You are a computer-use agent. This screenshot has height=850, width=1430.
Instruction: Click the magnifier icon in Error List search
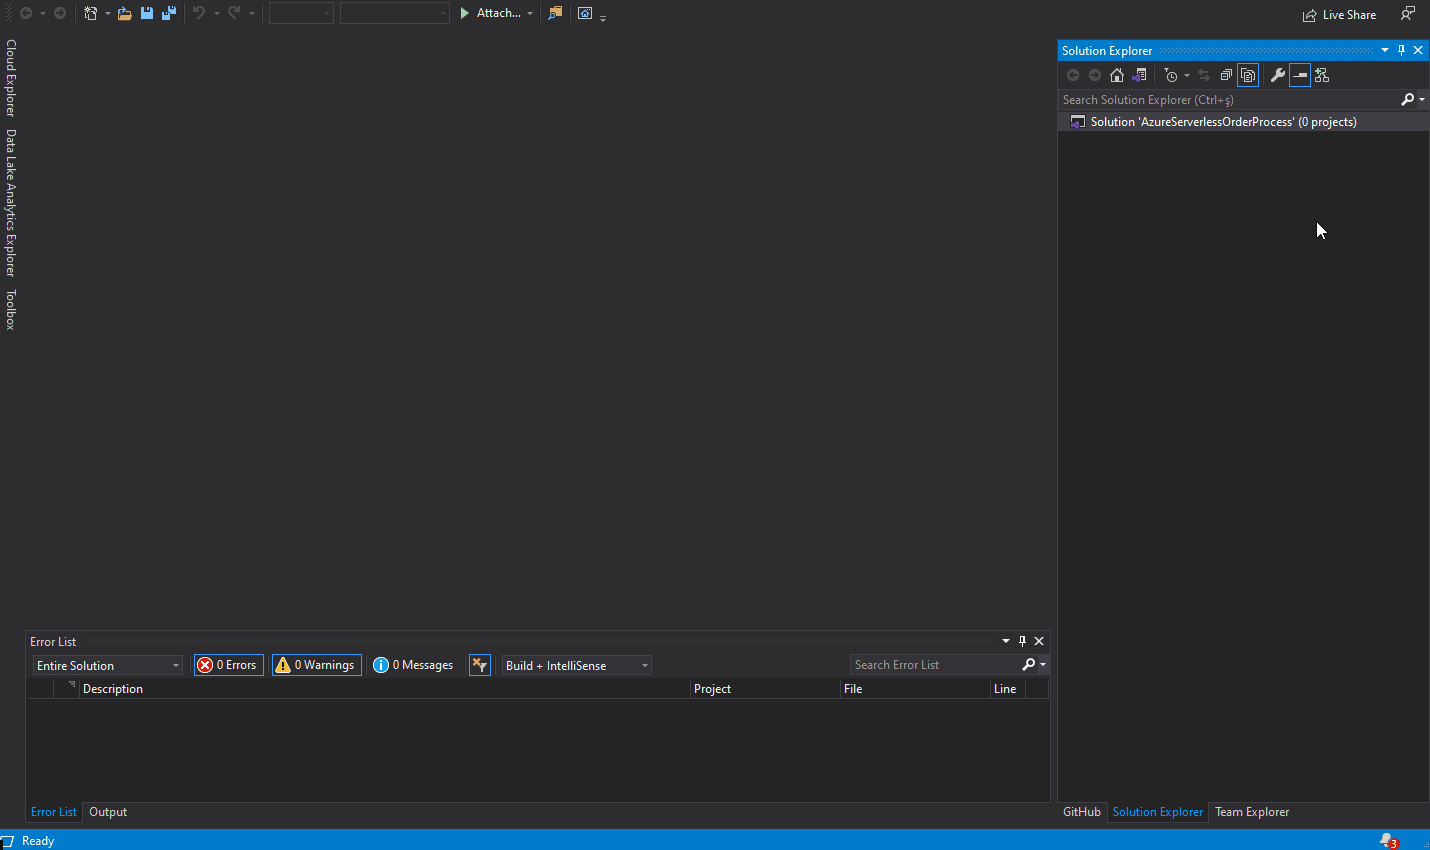tap(1029, 664)
